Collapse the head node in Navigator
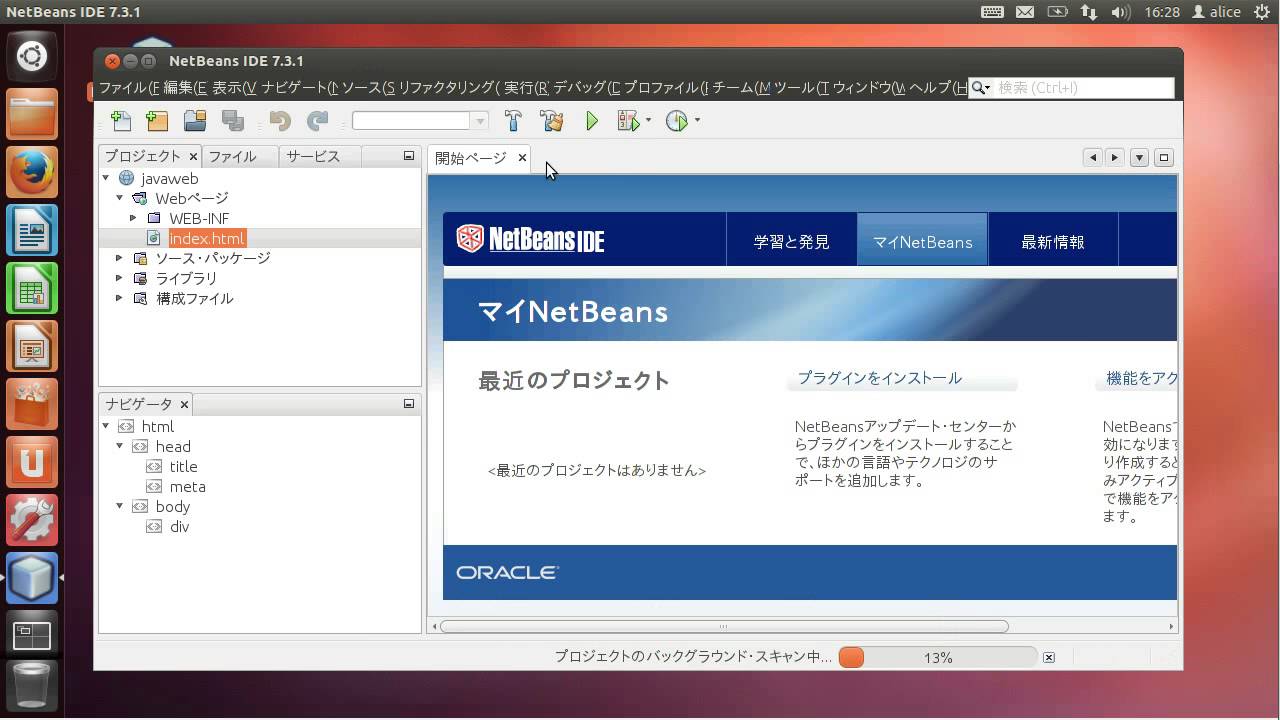Viewport: 1280px width, 720px height. pyautogui.click(x=120, y=446)
